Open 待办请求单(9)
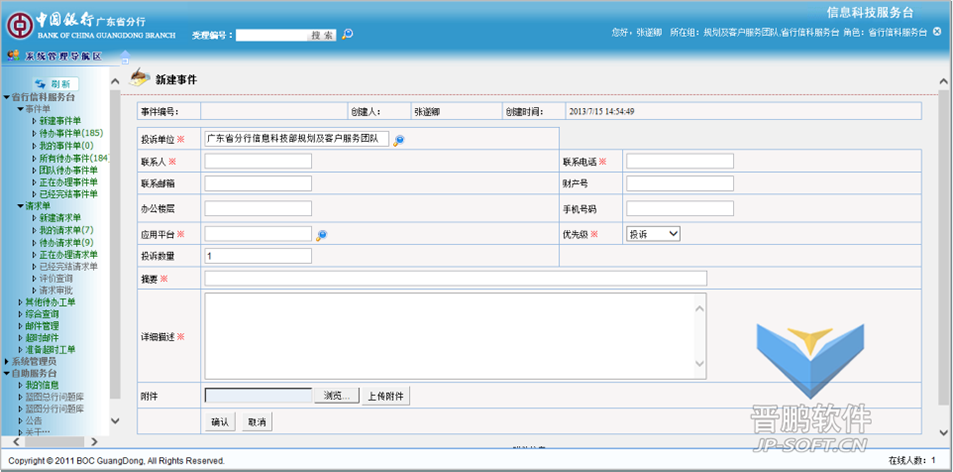The height and width of the screenshot is (472, 953). click(66, 242)
